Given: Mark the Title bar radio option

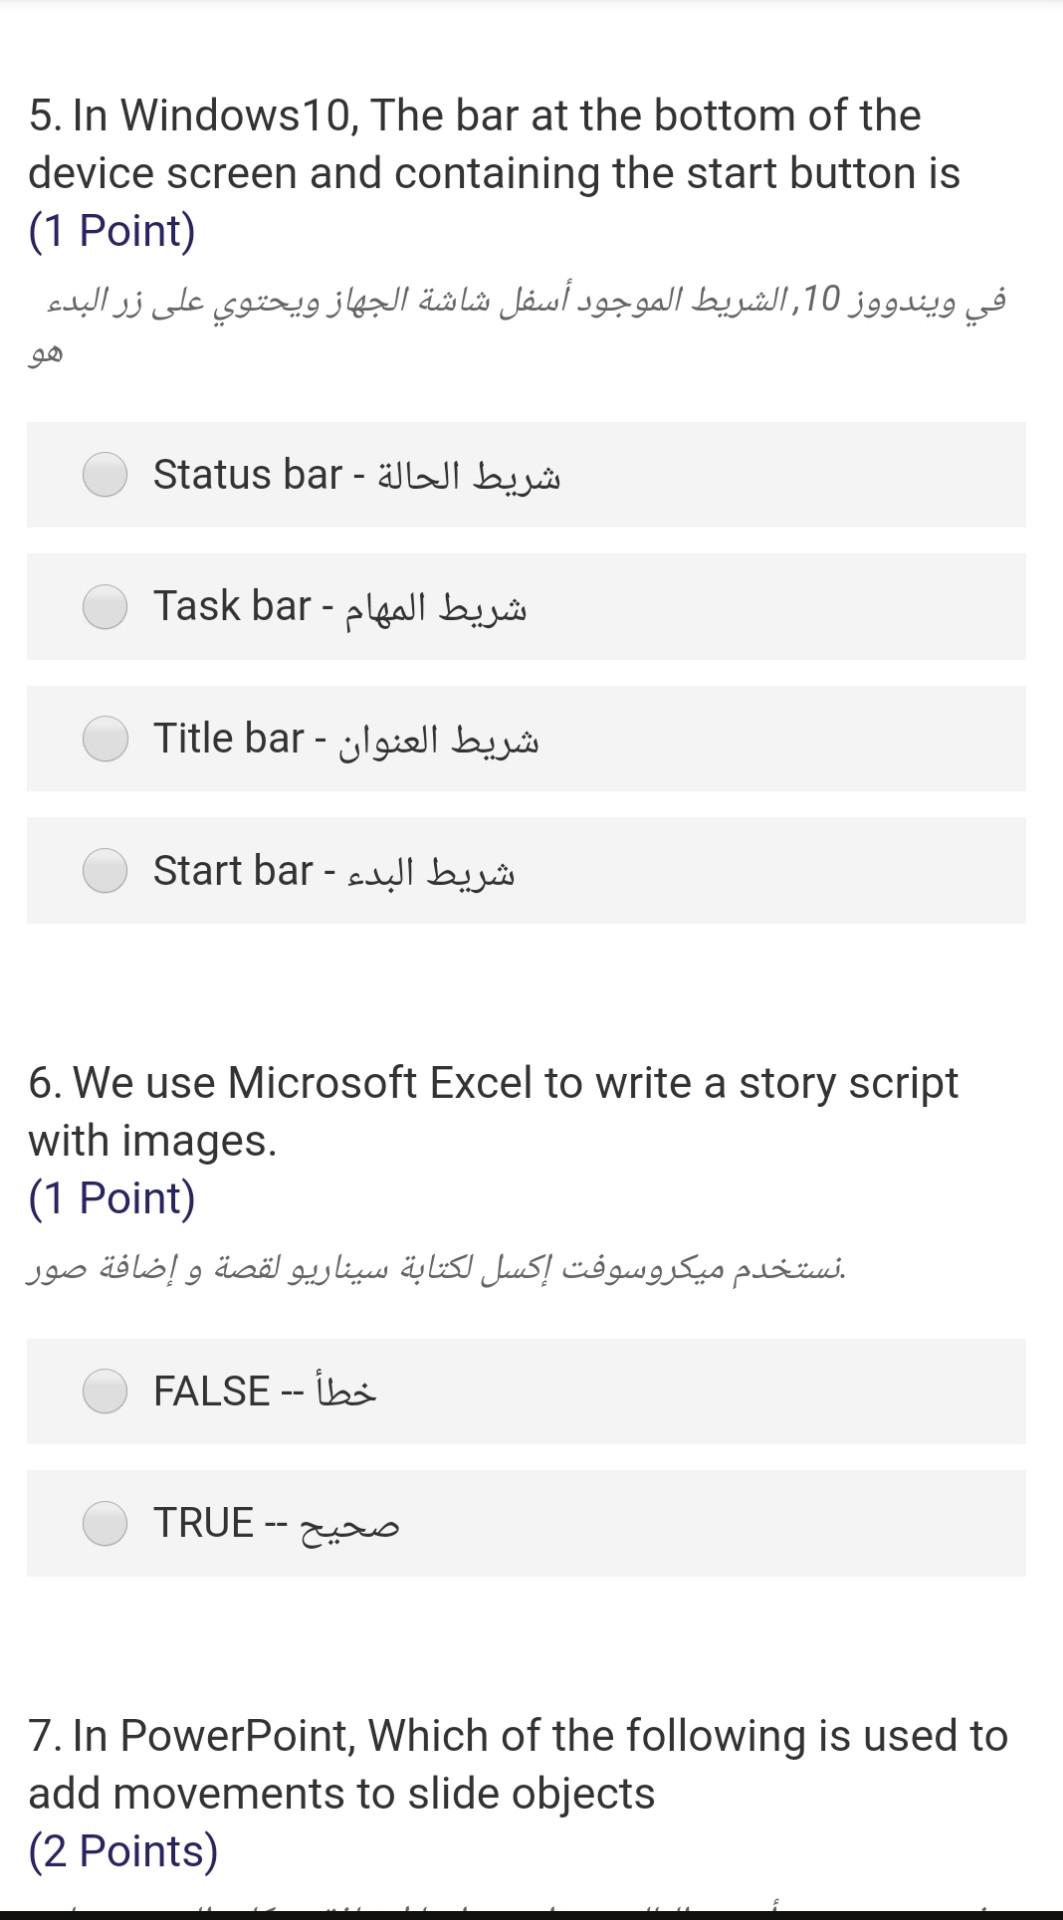Looking at the screenshot, I should (x=105, y=738).
